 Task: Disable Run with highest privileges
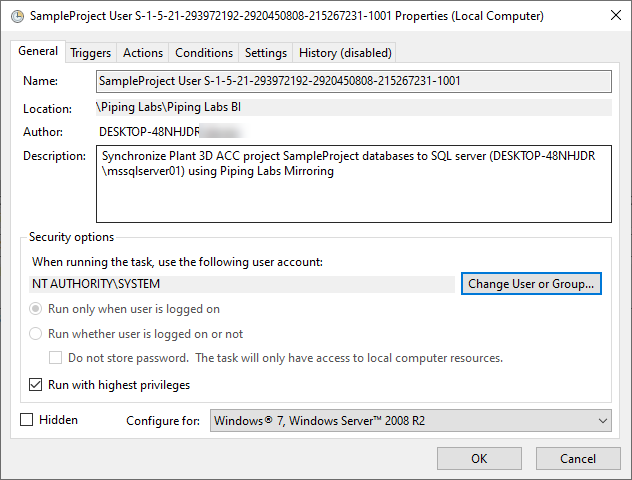36,385
